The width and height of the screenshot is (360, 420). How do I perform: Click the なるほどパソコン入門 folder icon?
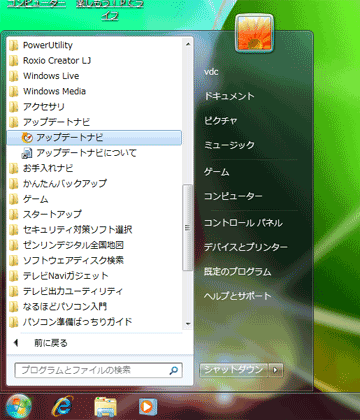14,306
